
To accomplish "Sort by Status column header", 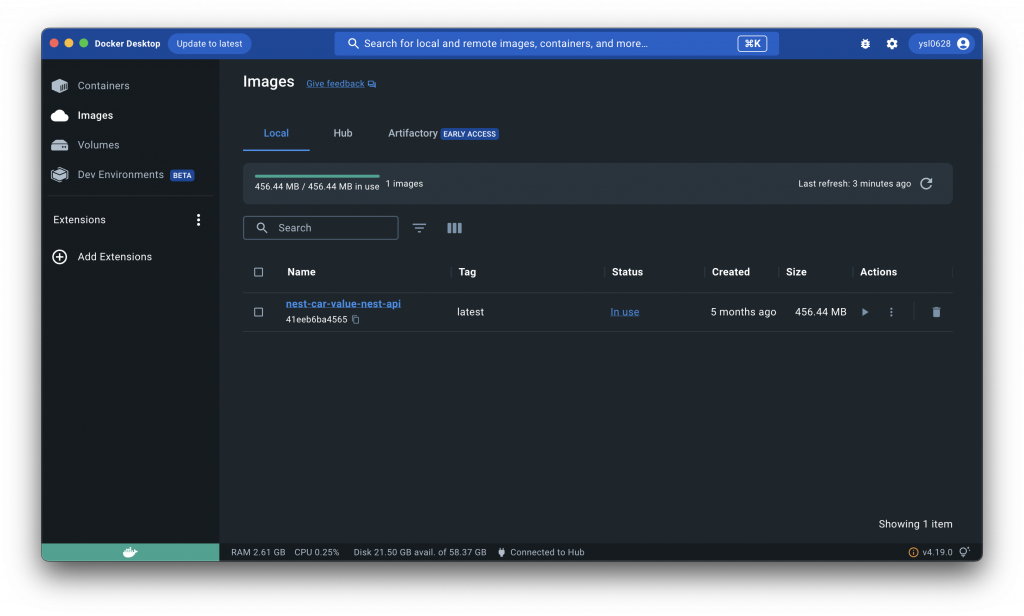I will [x=627, y=272].
